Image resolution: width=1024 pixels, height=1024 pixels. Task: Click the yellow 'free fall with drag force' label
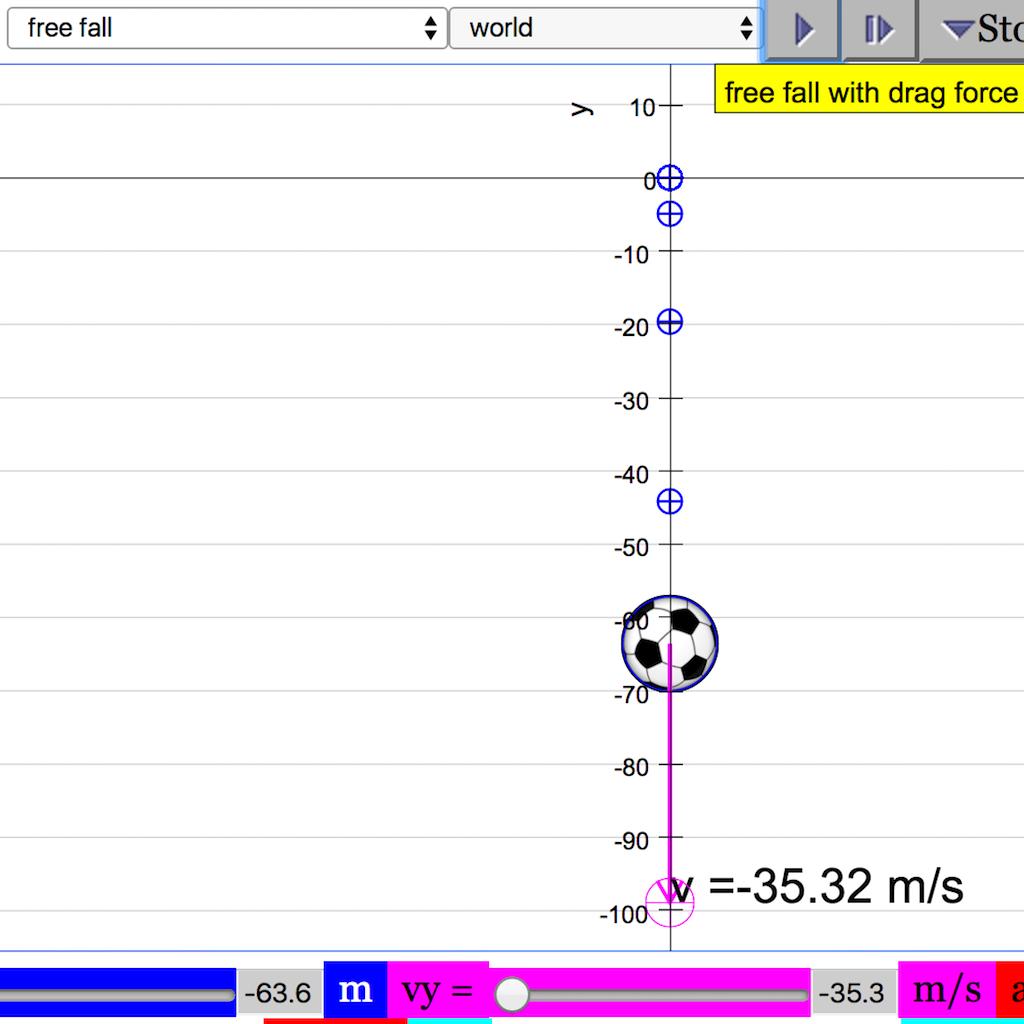pos(869,89)
